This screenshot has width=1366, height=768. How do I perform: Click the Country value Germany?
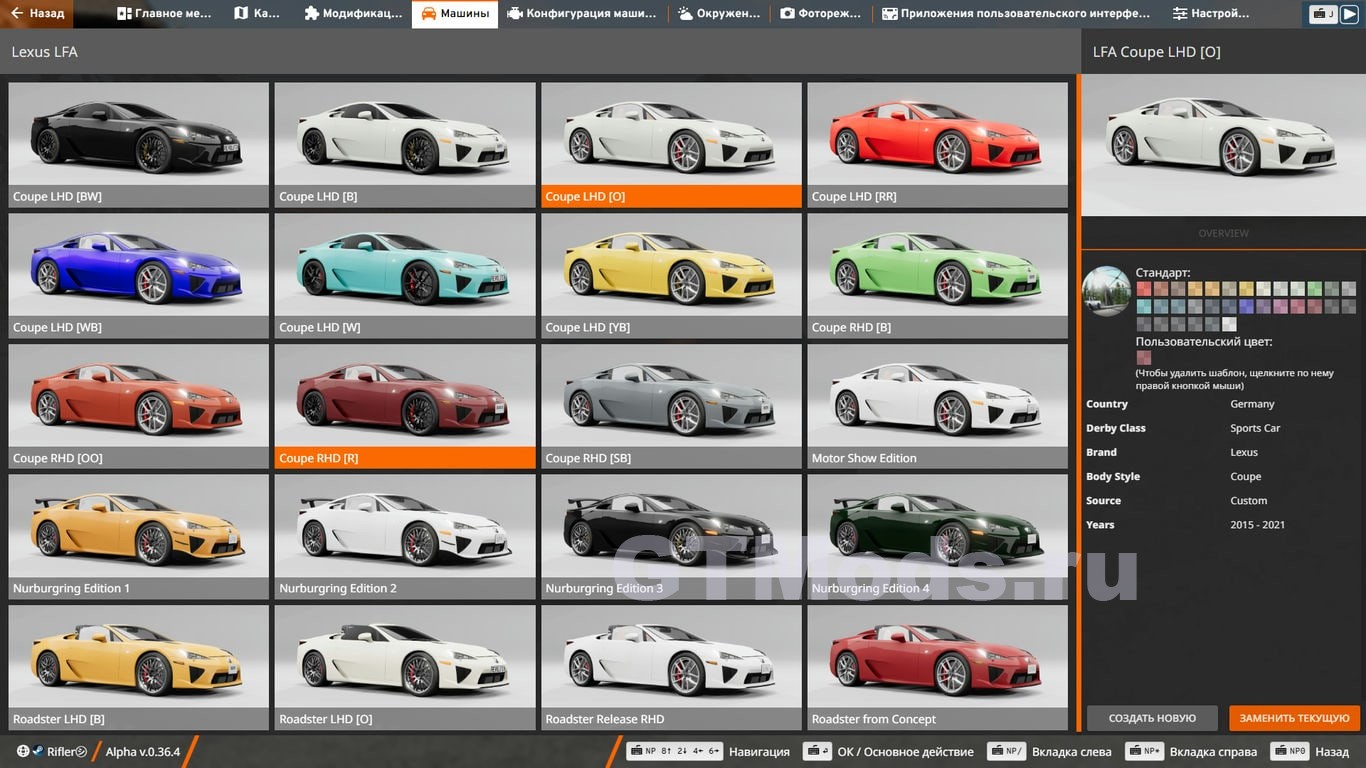[1252, 404]
